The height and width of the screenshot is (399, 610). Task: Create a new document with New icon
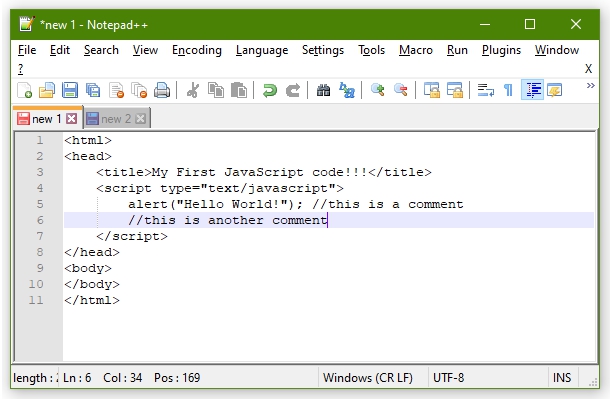coord(25,90)
